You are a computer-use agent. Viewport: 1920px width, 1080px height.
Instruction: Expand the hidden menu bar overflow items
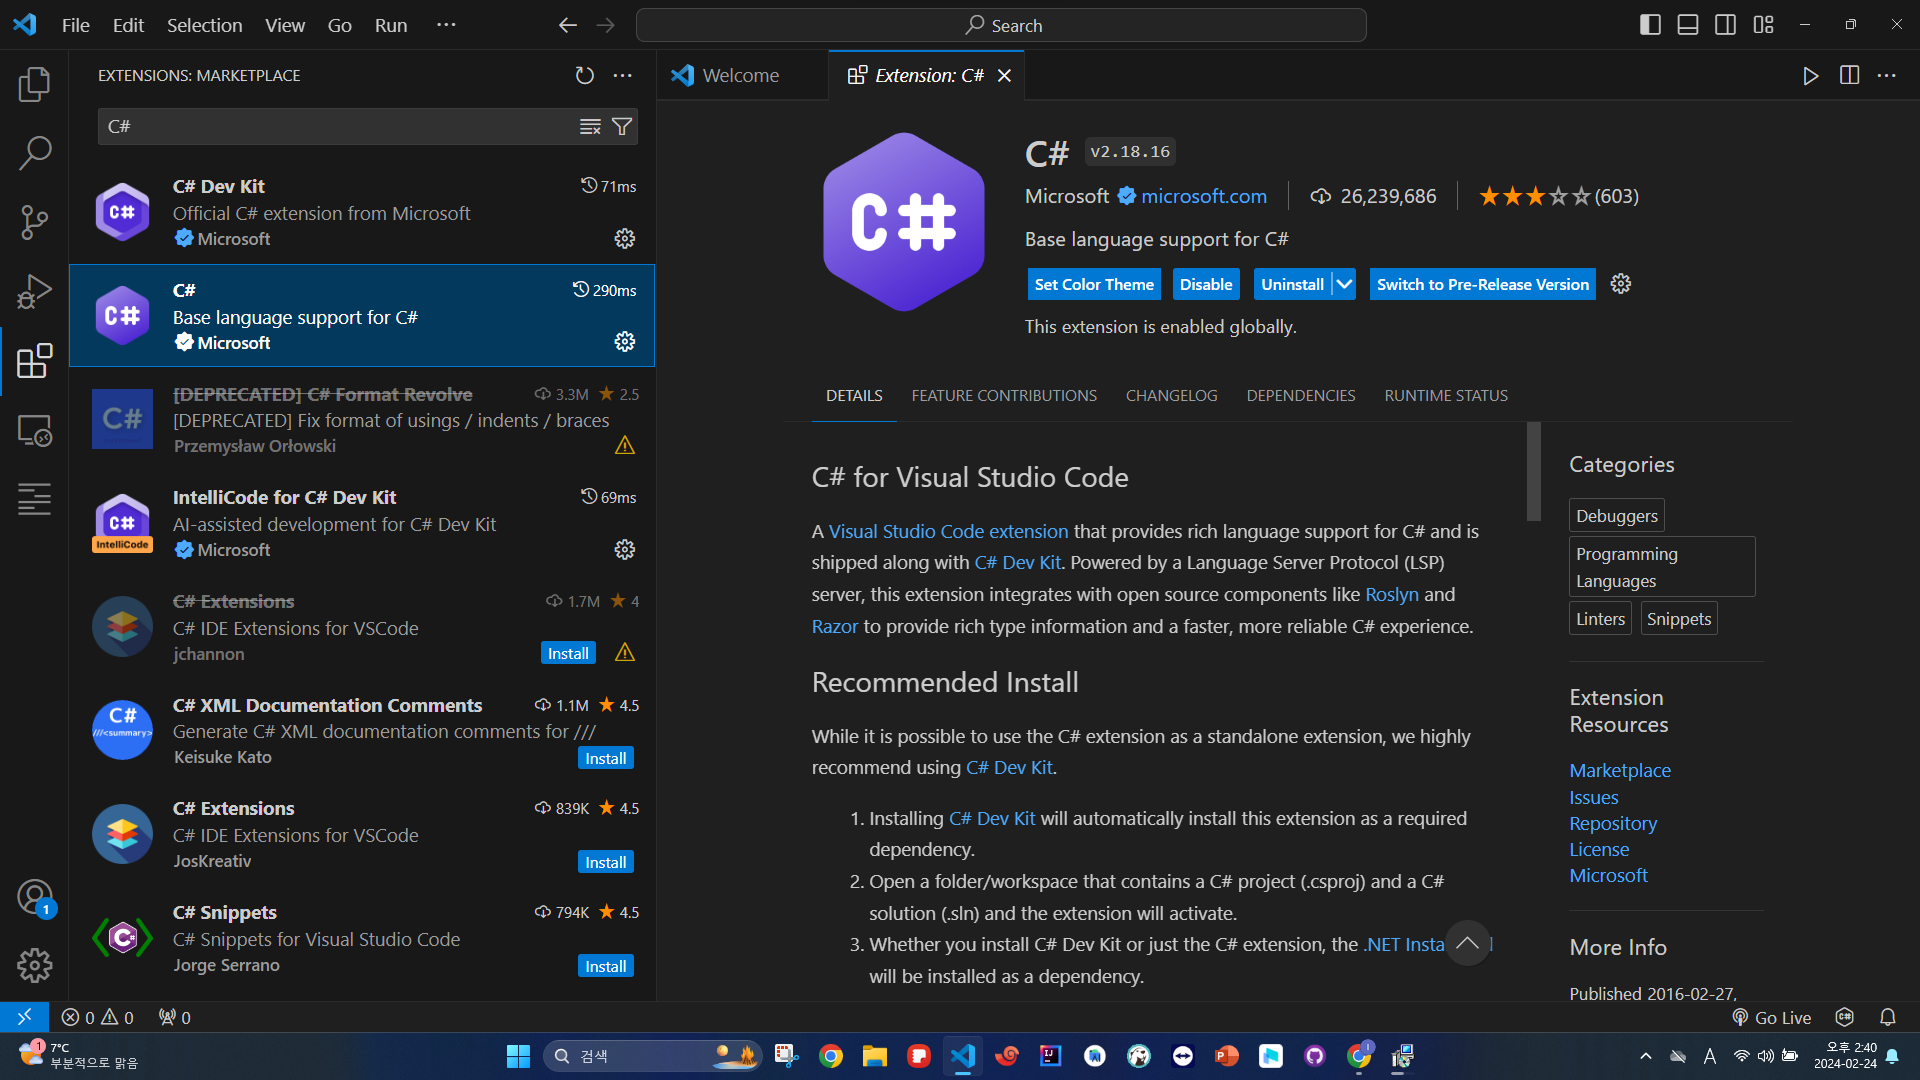click(x=446, y=25)
